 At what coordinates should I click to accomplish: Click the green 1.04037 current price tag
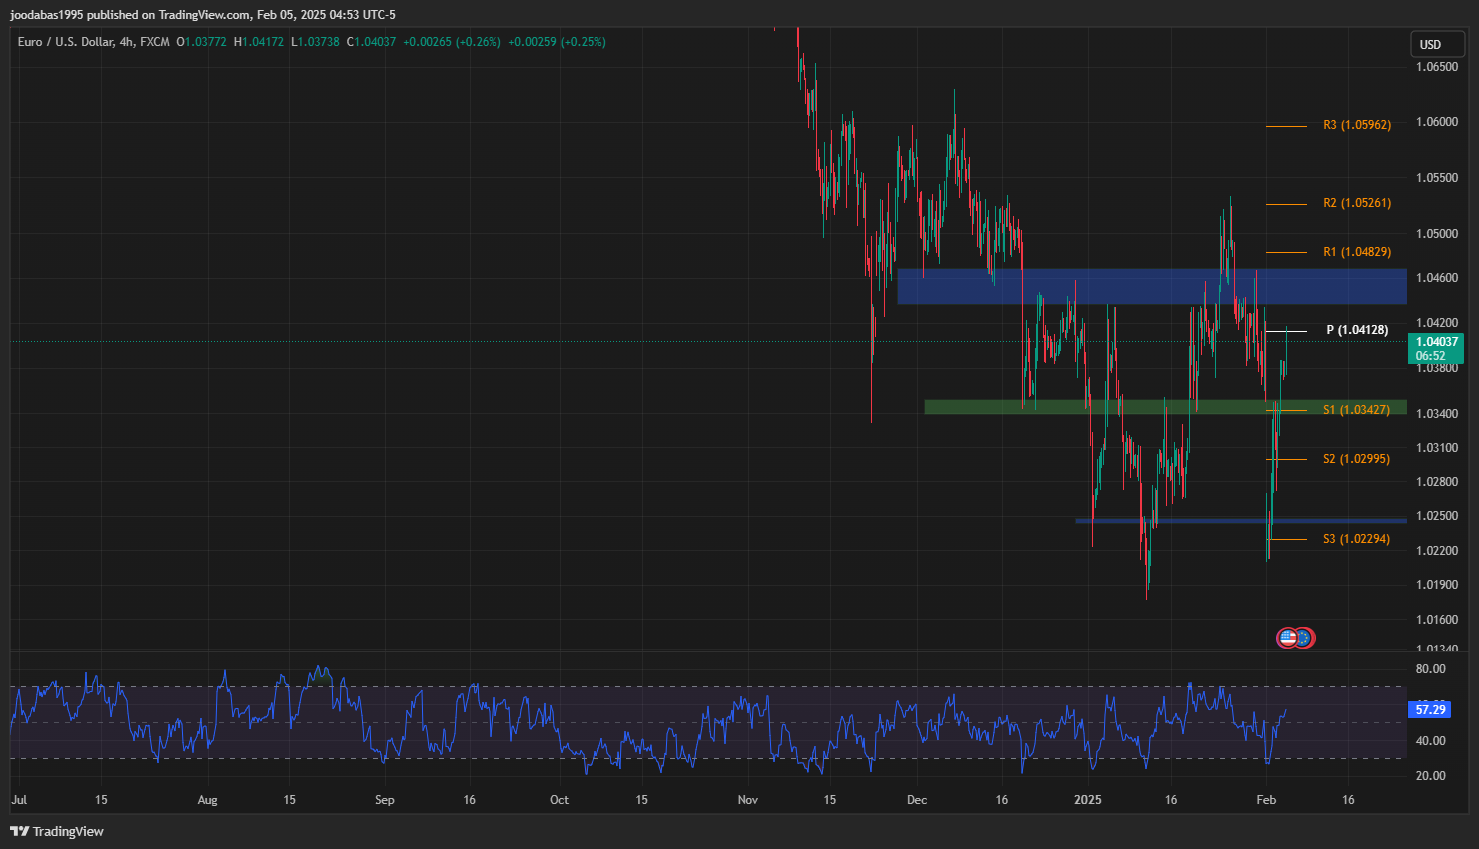(1436, 348)
